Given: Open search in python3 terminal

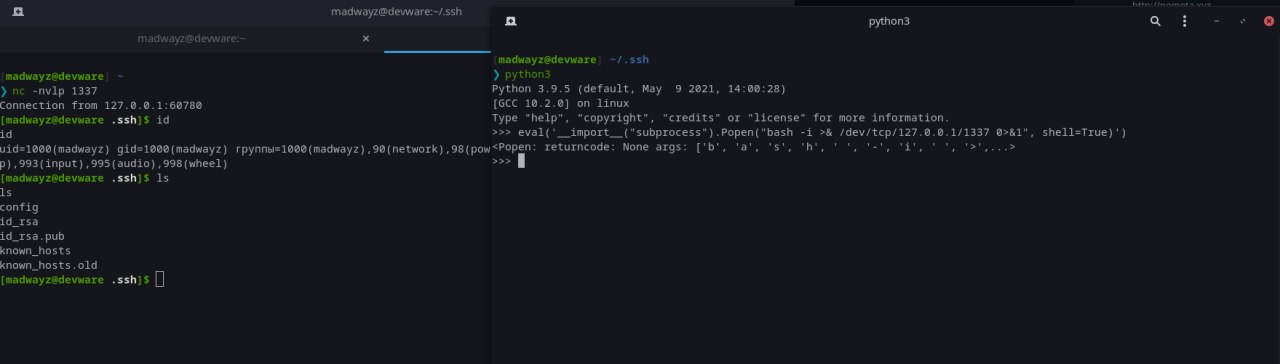Looking at the screenshot, I should (x=1155, y=21).
